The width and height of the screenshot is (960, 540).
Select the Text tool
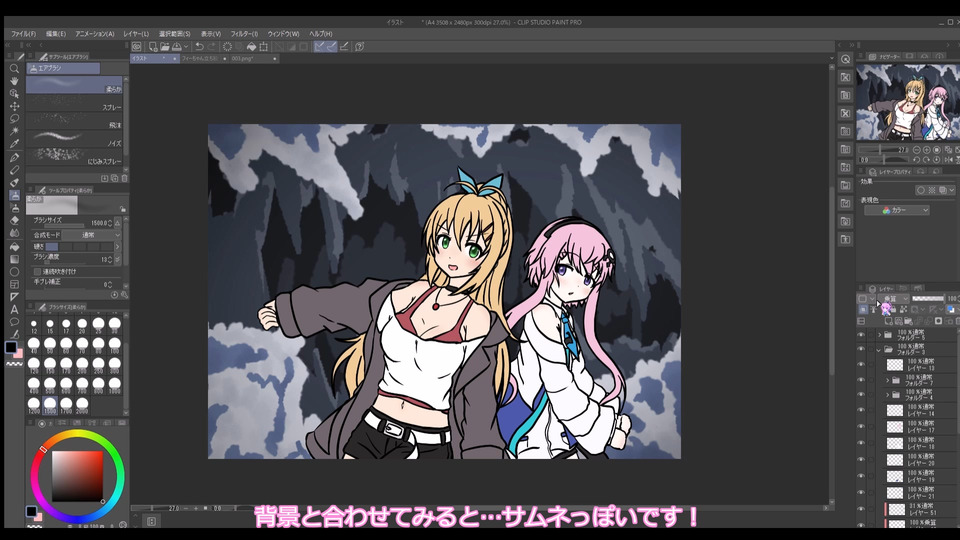[14, 310]
